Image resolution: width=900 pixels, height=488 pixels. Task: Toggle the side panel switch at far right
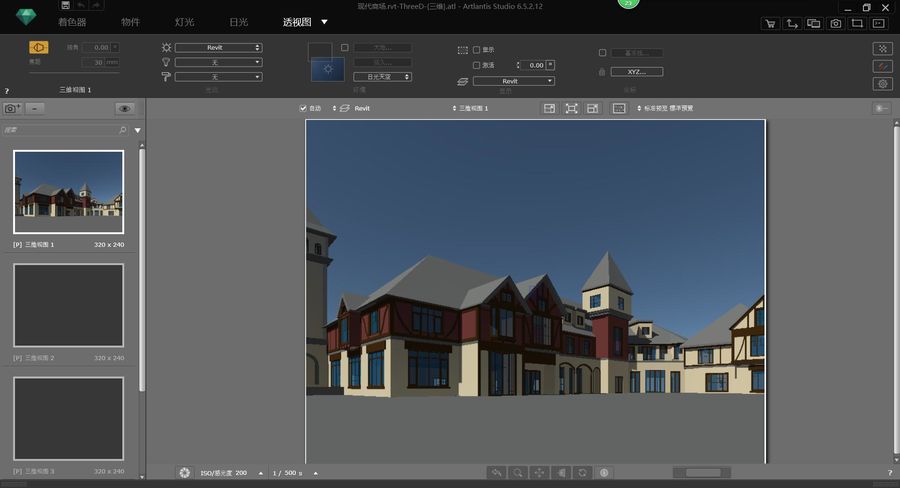pyautogui.click(x=882, y=109)
